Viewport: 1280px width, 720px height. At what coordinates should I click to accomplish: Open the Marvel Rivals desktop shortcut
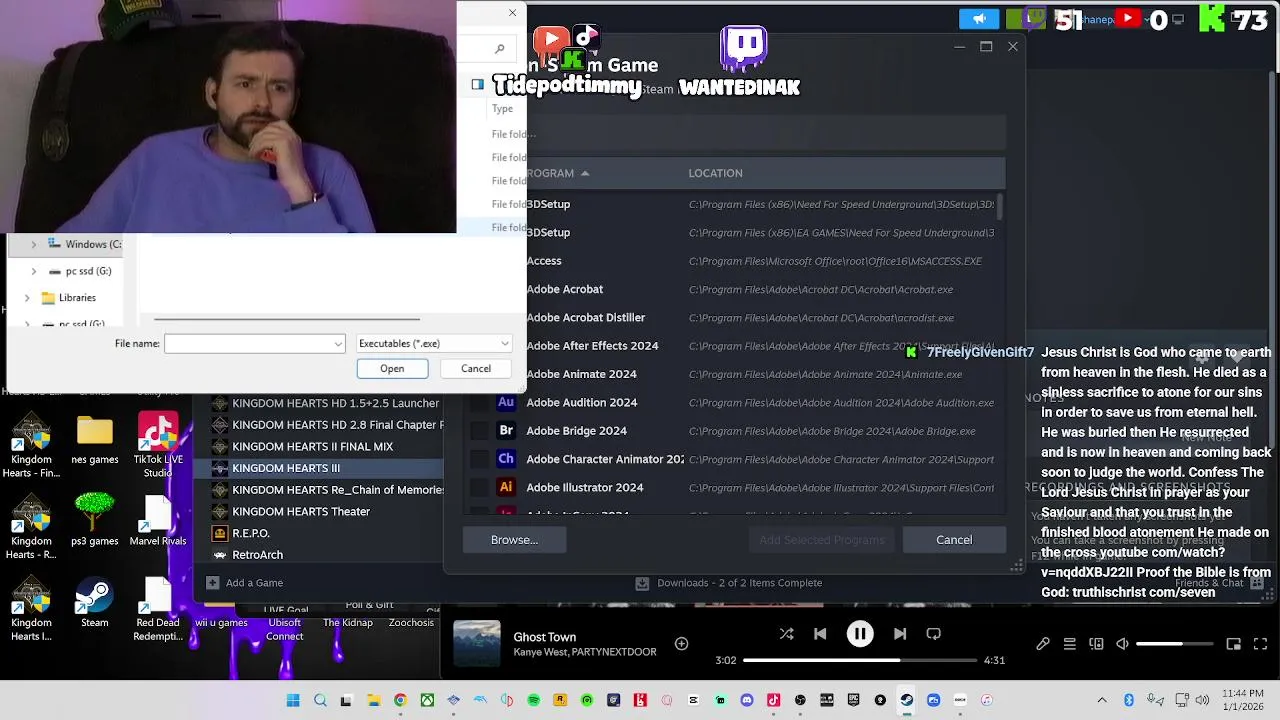click(x=158, y=520)
